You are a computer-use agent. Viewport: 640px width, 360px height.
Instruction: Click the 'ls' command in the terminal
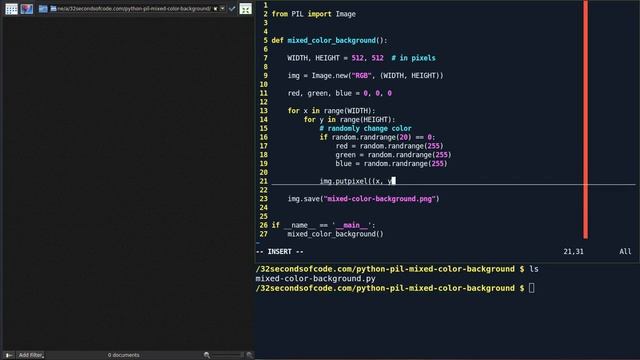(534, 269)
